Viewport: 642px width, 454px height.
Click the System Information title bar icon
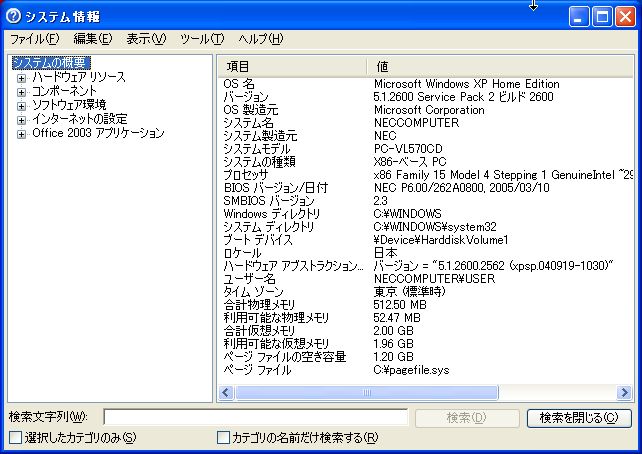pos(14,16)
